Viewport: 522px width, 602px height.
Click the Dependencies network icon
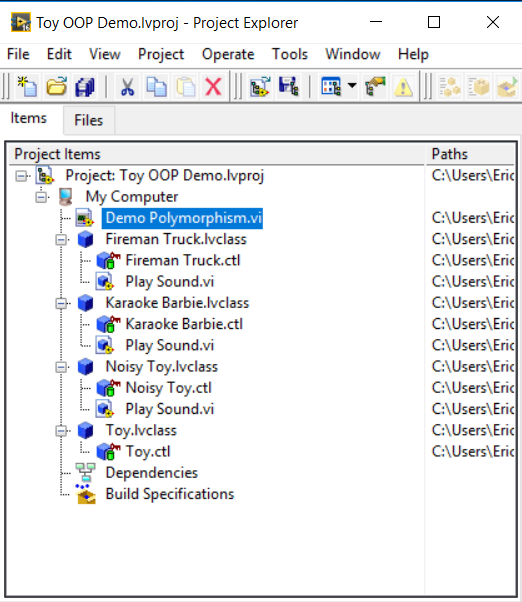pyautogui.click(x=85, y=473)
